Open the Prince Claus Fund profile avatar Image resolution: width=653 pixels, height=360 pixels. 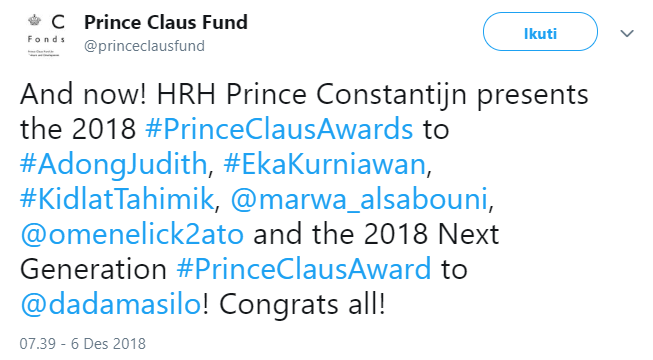(46, 35)
